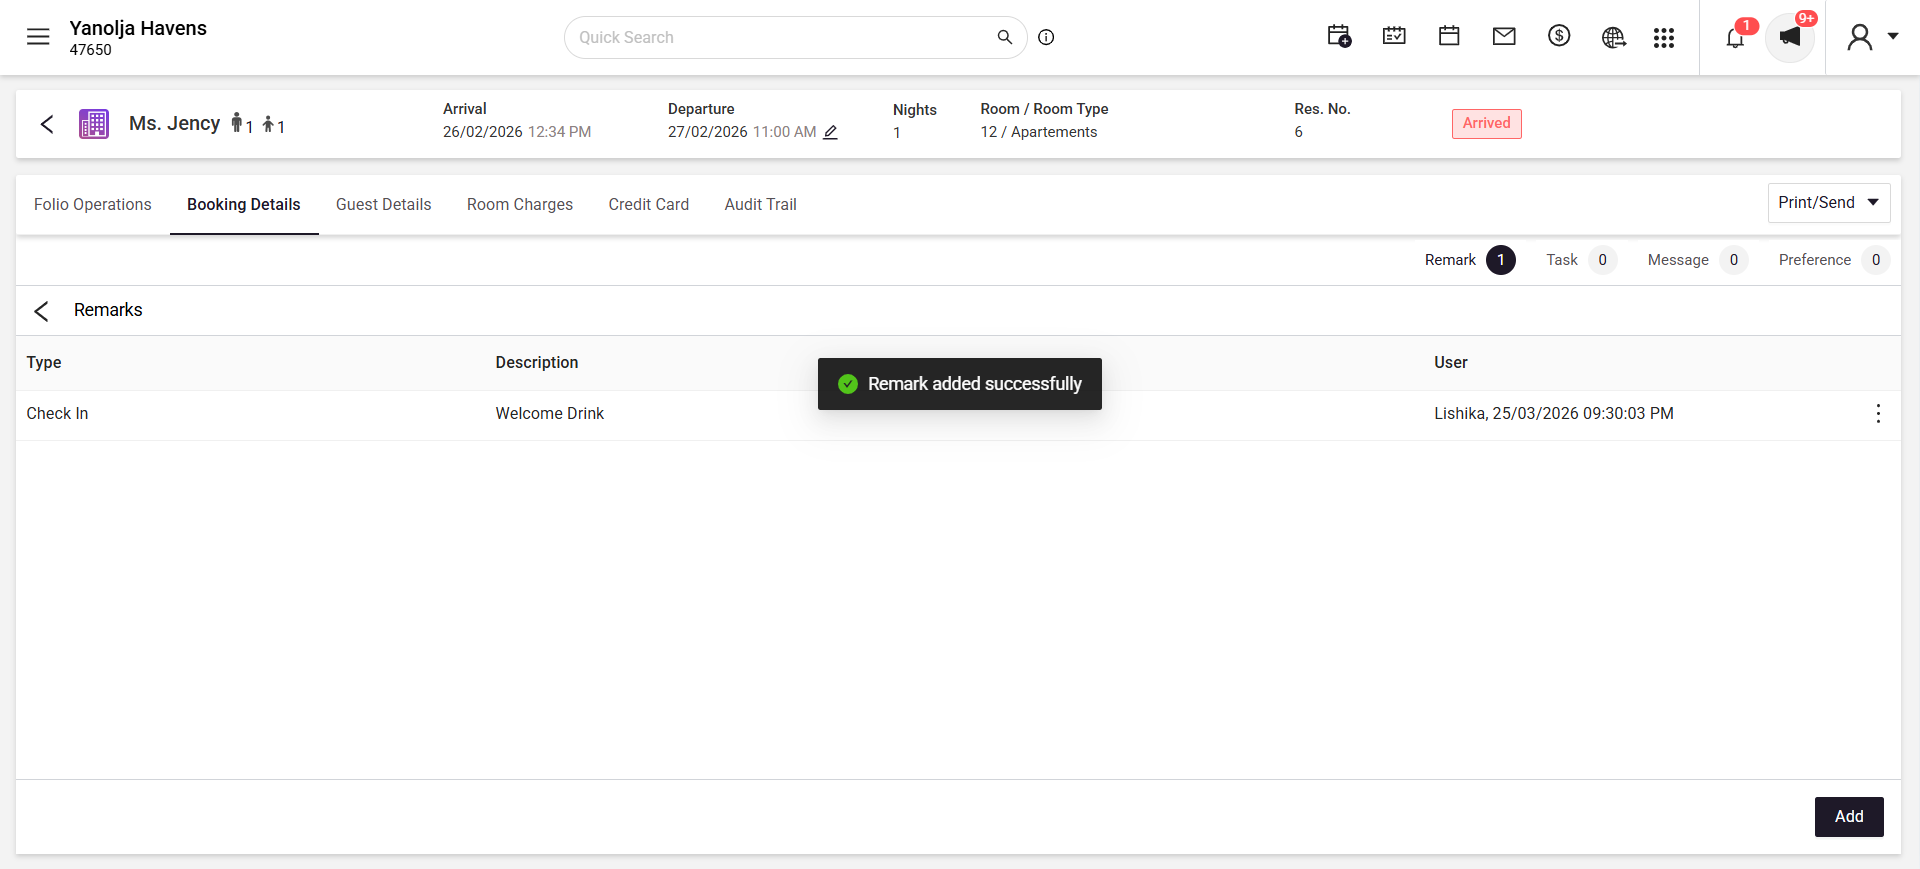Image resolution: width=1920 pixels, height=869 pixels.
Task: Open the search info icon
Action: (1046, 37)
